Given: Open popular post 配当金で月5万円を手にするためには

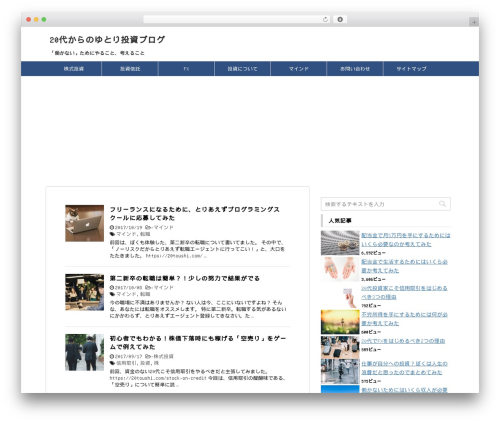Looking at the screenshot, I should [x=406, y=240].
